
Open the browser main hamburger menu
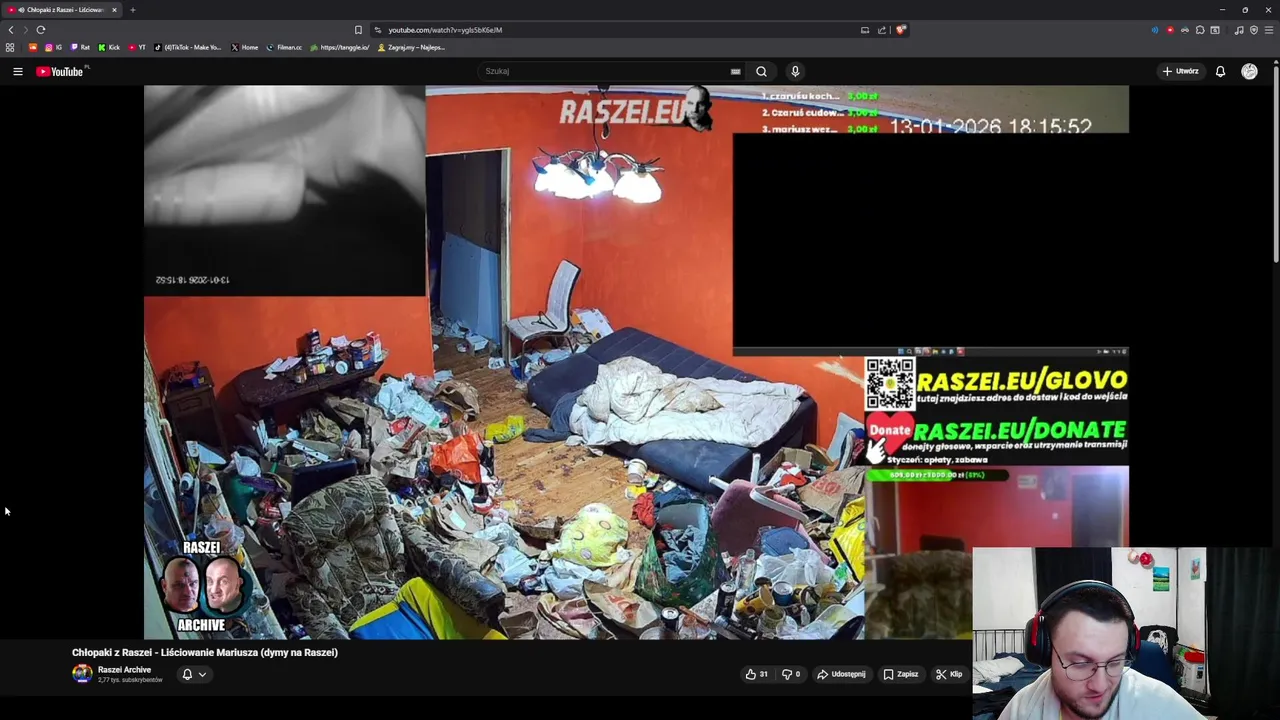click(x=1269, y=30)
